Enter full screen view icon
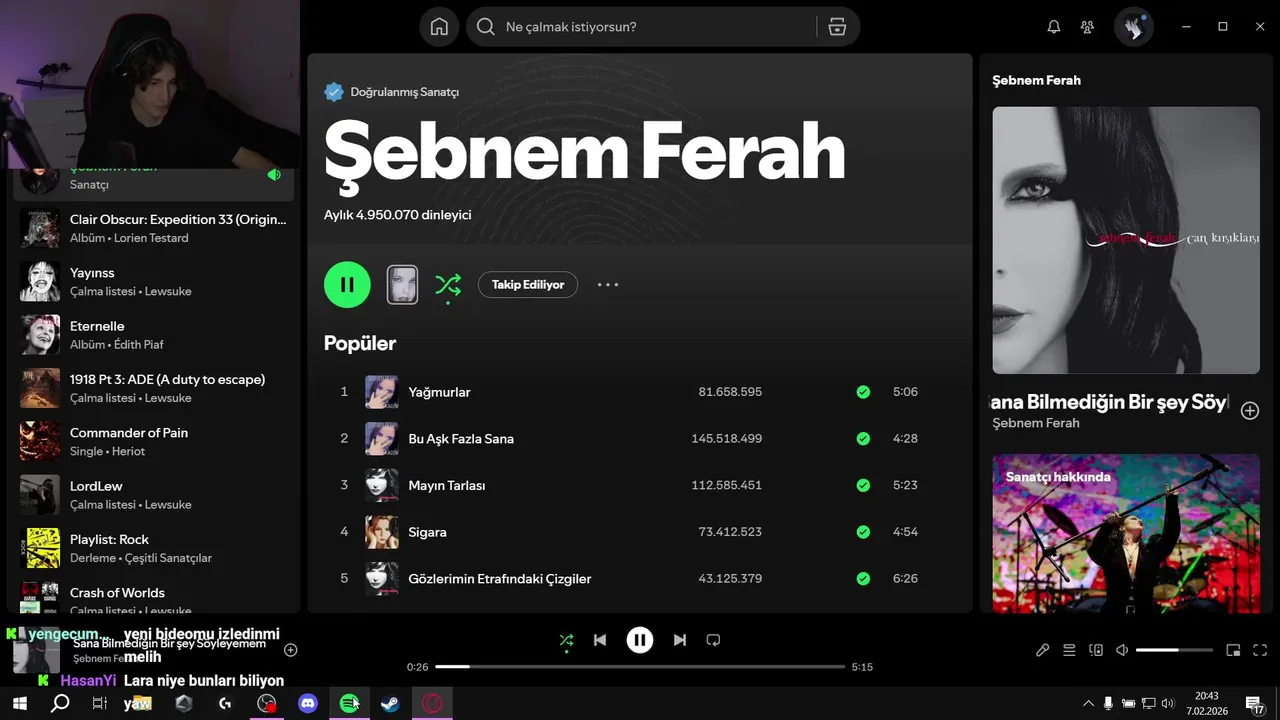Image resolution: width=1280 pixels, height=720 pixels. coord(1260,650)
